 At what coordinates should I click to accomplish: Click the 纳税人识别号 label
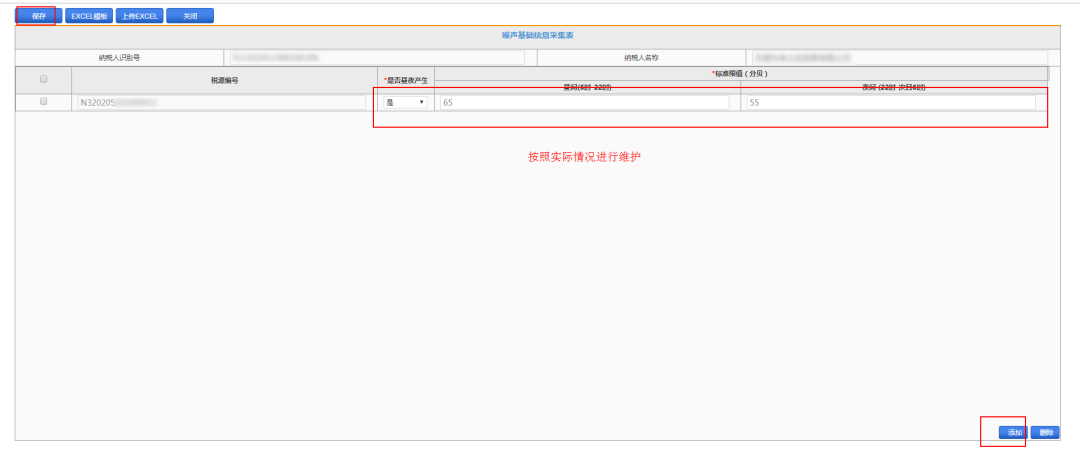tap(119, 58)
